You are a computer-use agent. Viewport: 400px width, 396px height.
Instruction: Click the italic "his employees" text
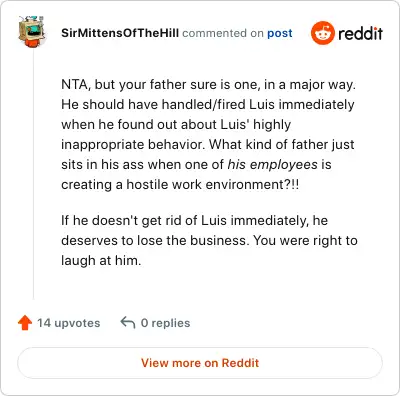pyautogui.click(x=273, y=164)
